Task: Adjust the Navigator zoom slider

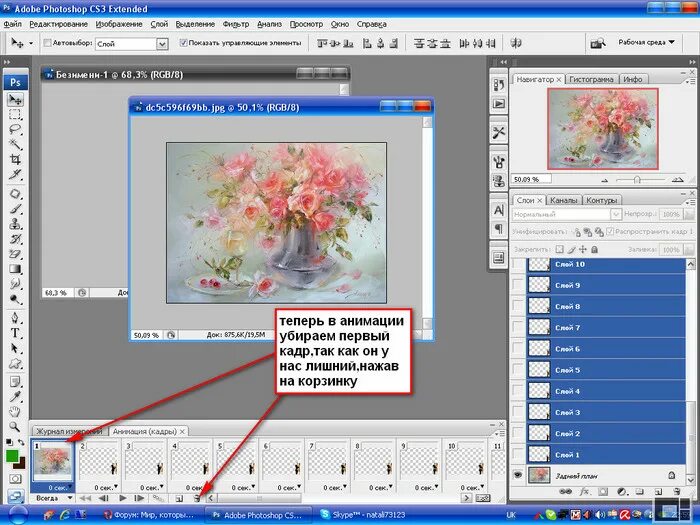Action: pyautogui.click(x=637, y=180)
